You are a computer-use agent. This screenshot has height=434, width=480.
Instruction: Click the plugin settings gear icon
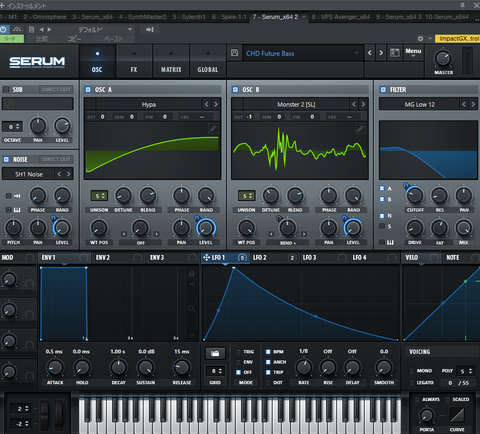click(x=420, y=39)
